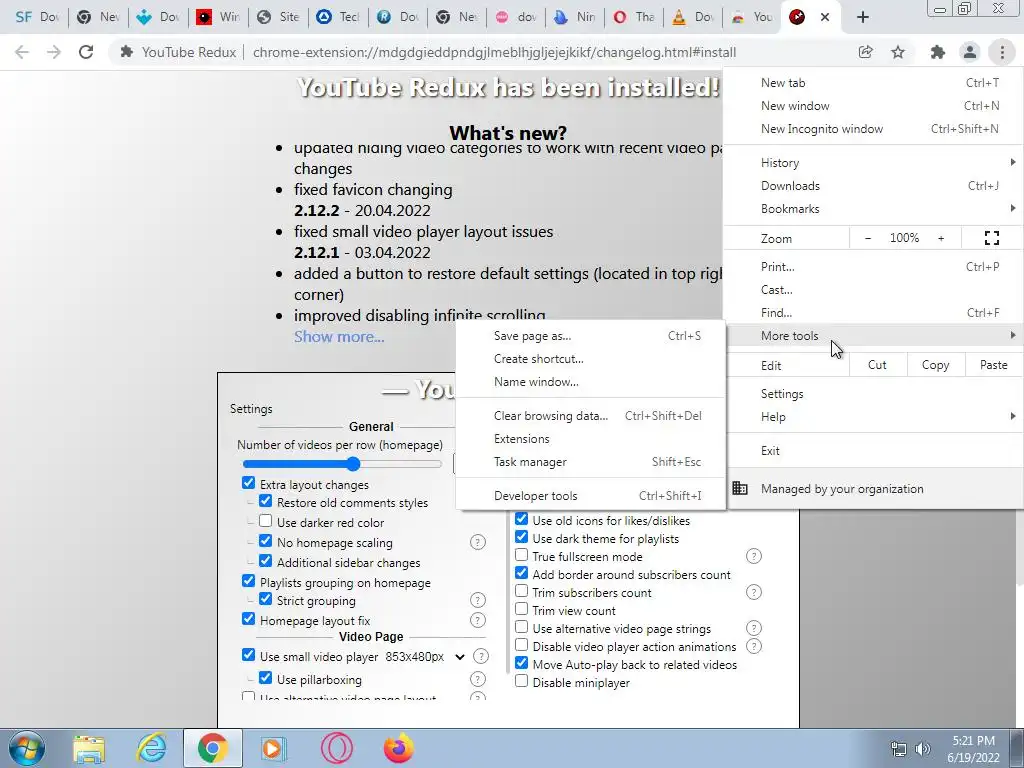
Task: Open Windows Media Player from taskbar
Action: 274,748
